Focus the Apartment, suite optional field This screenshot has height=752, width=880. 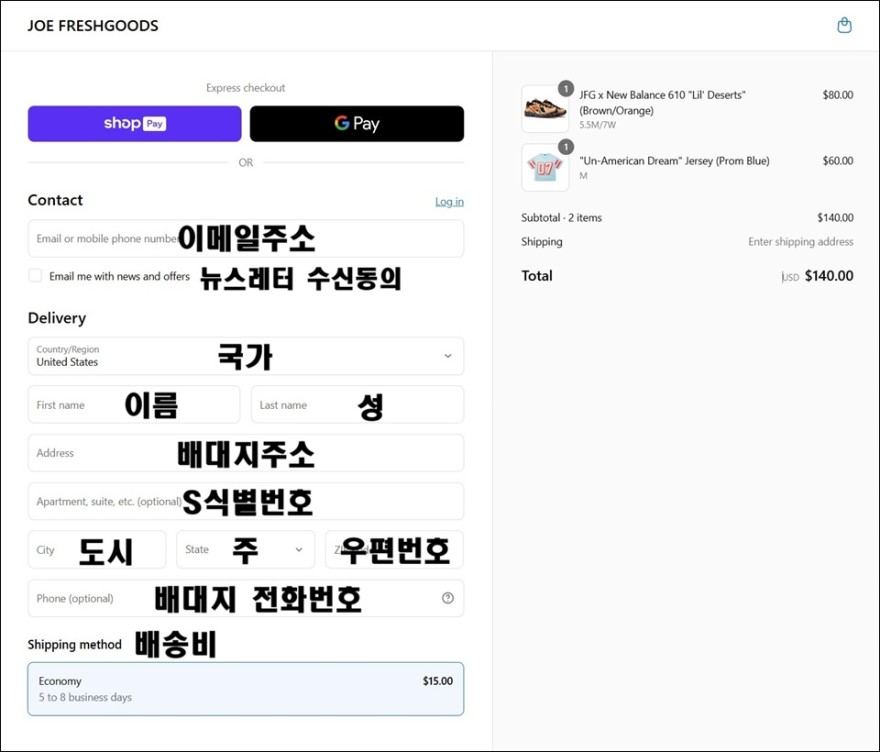pos(246,501)
